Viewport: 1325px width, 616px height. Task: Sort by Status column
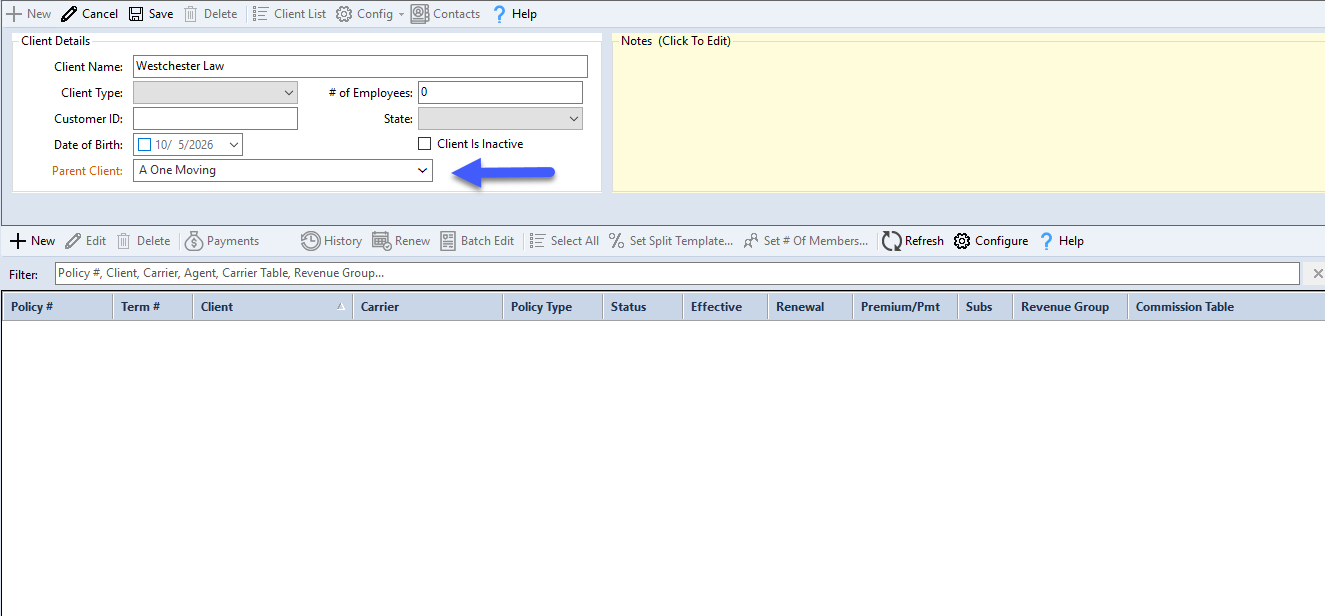coord(643,307)
